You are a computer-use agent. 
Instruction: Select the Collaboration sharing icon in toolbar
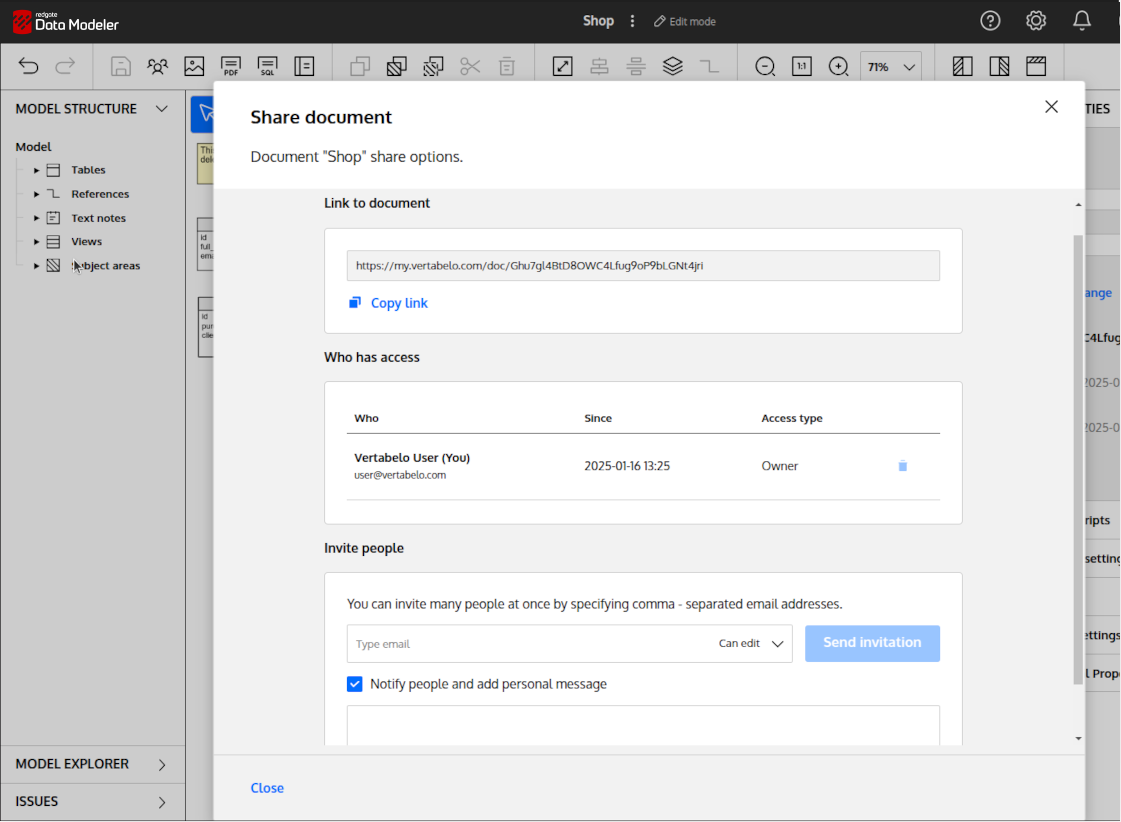[157, 65]
